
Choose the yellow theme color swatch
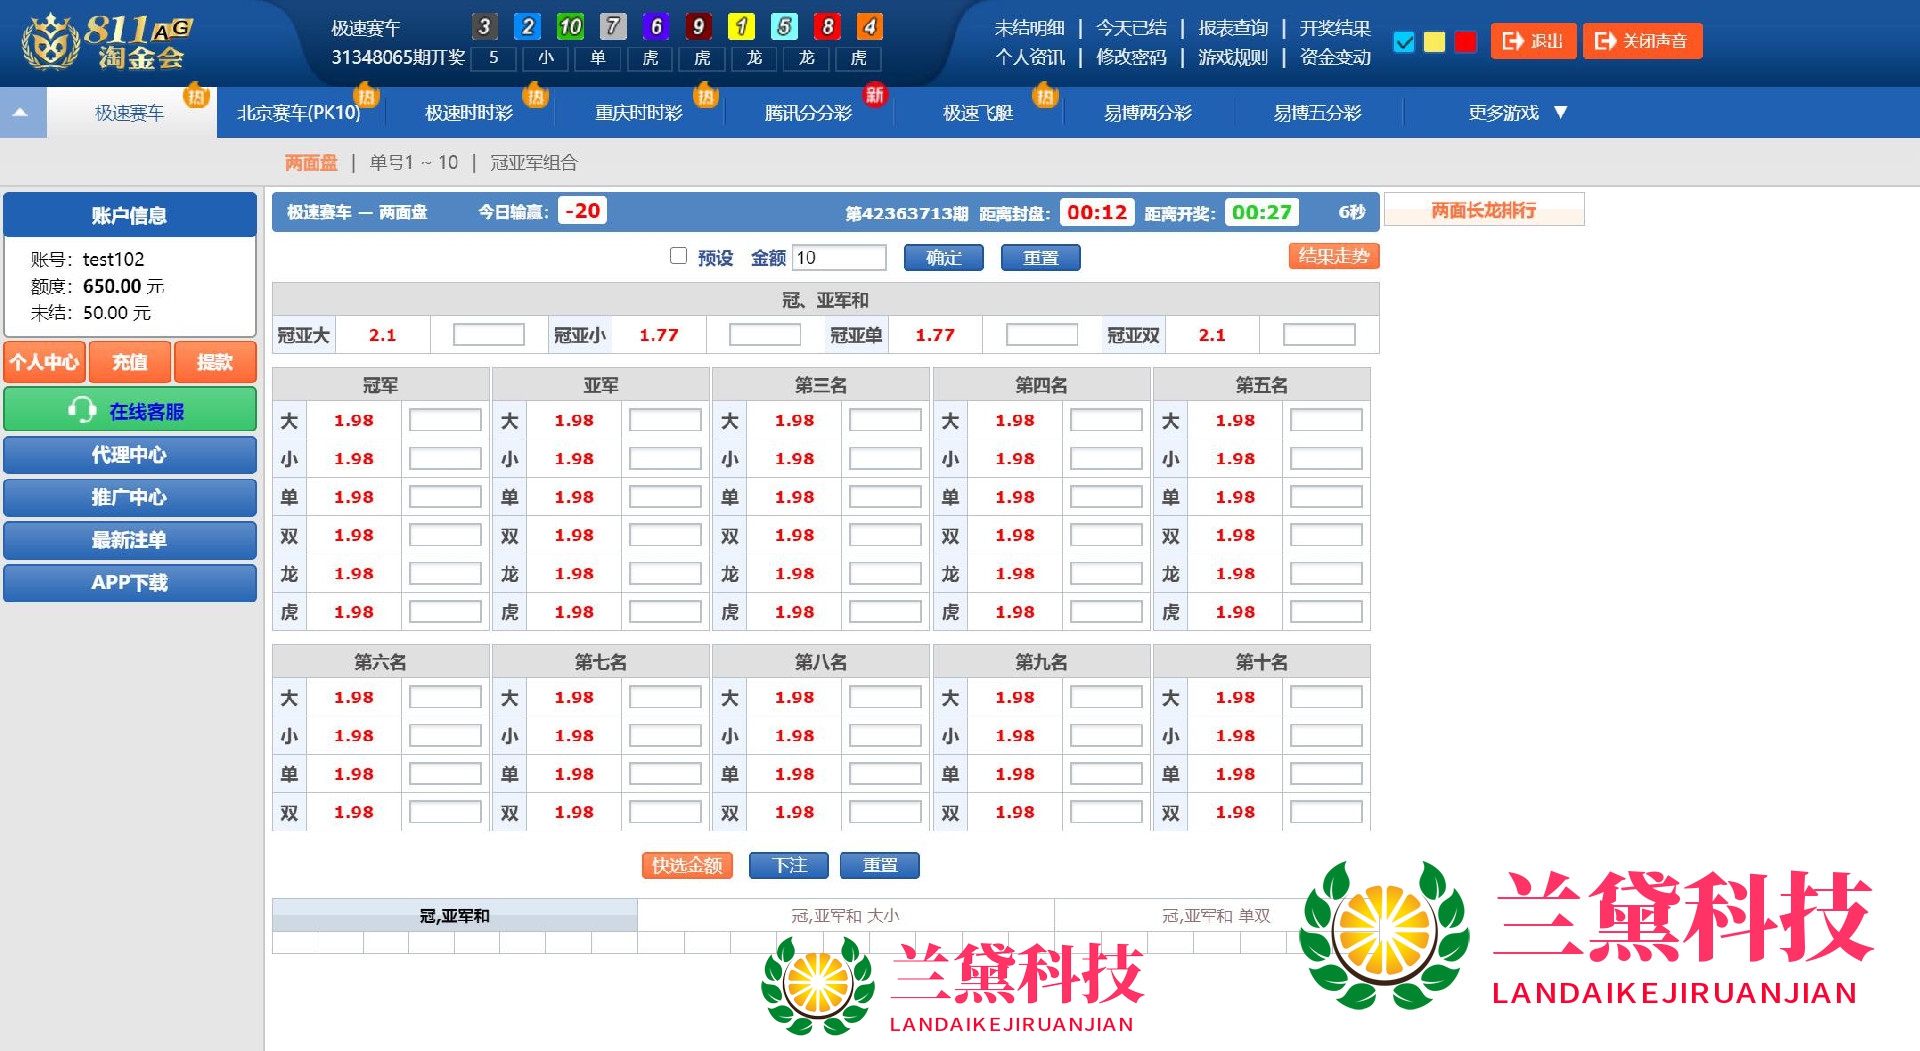1434,42
